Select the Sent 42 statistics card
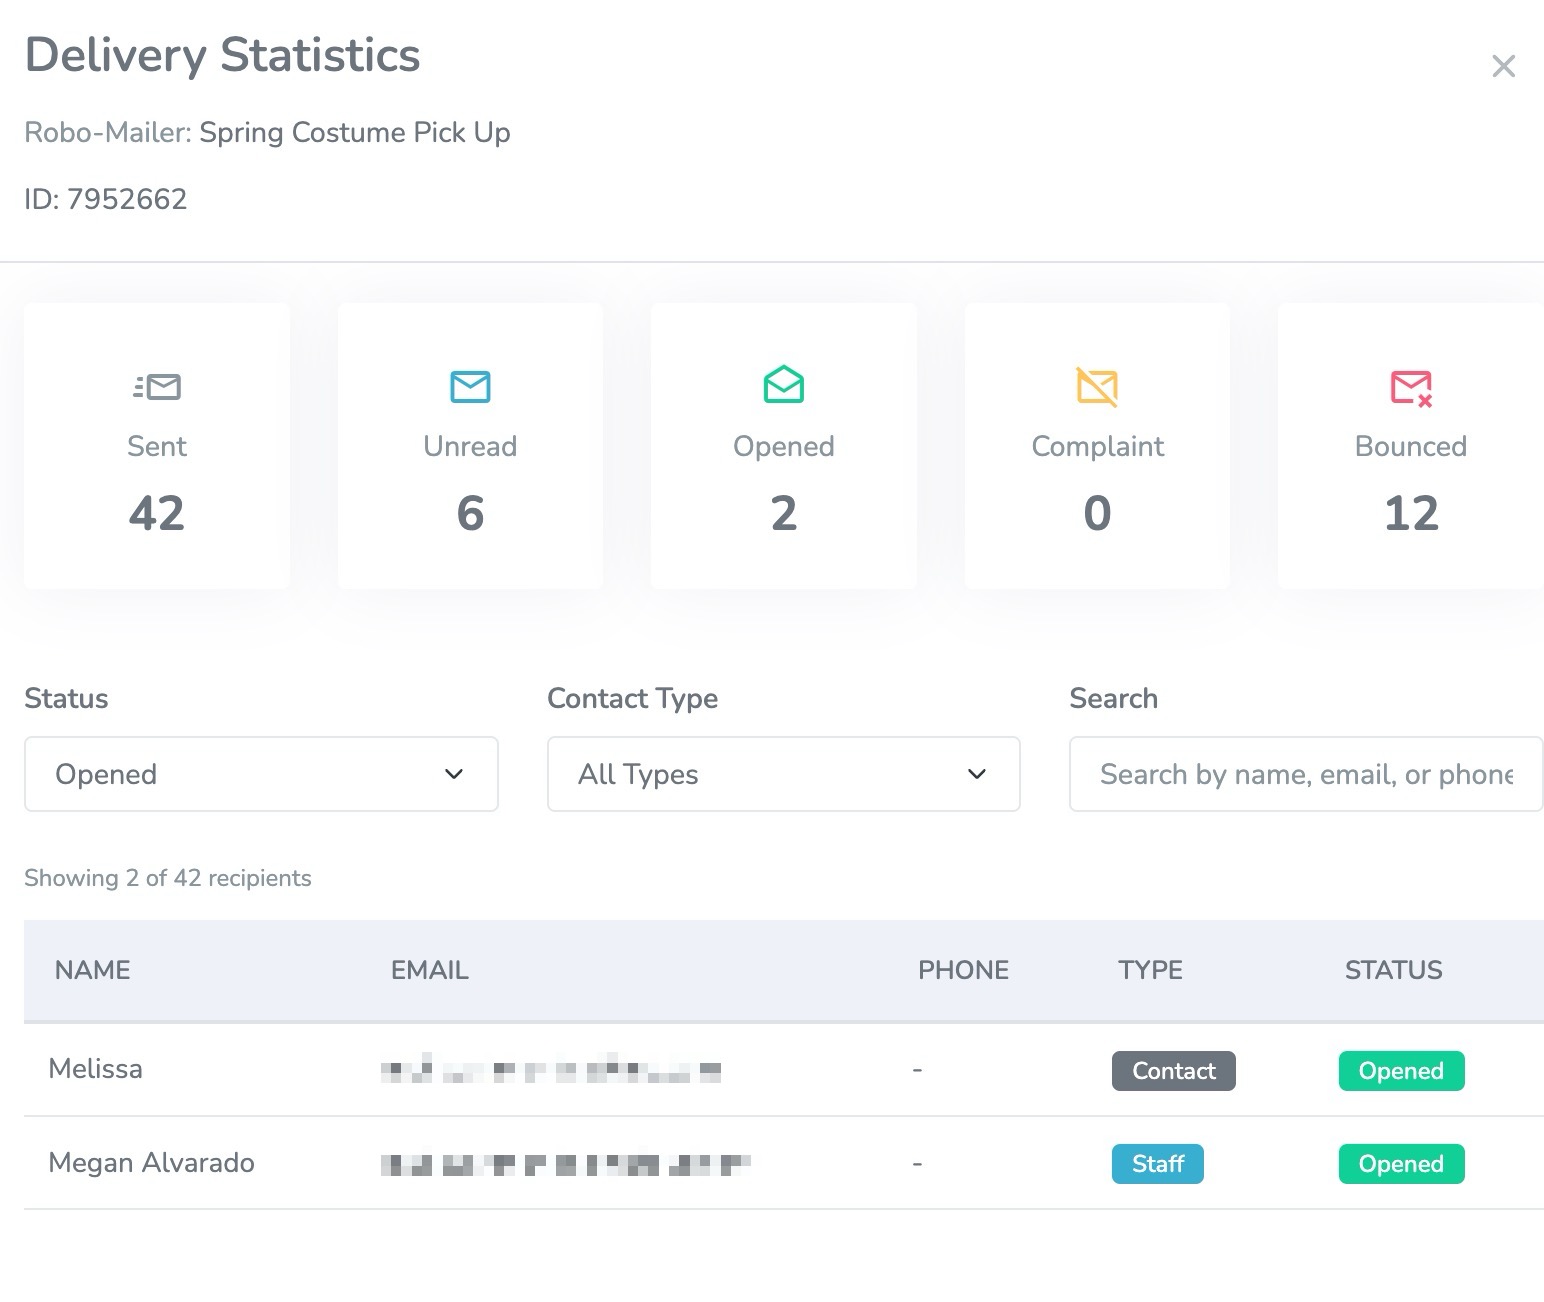Screen dimensions: 1544x1302 (x=157, y=446)
